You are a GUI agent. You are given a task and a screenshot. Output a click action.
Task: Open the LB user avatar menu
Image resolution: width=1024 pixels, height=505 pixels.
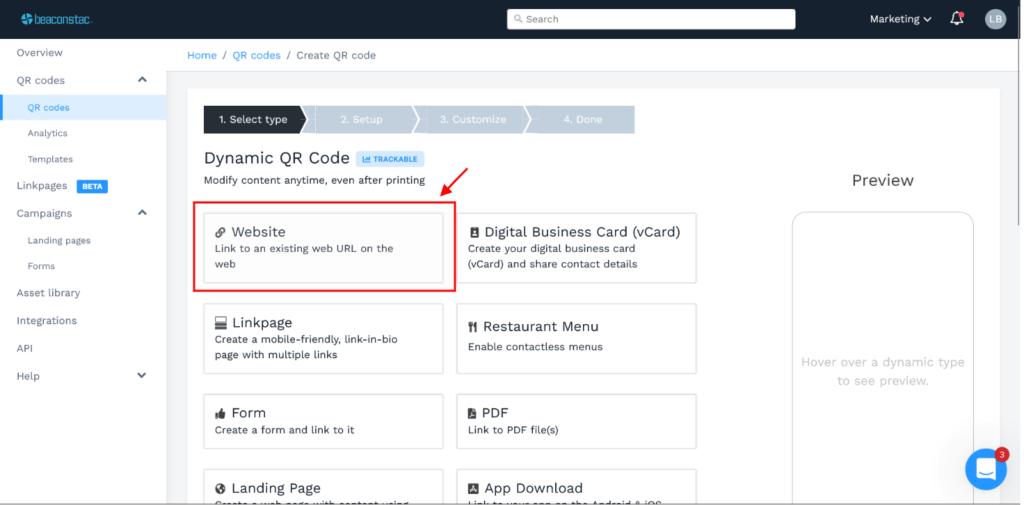pyautogui.click(x=995, y=19)
